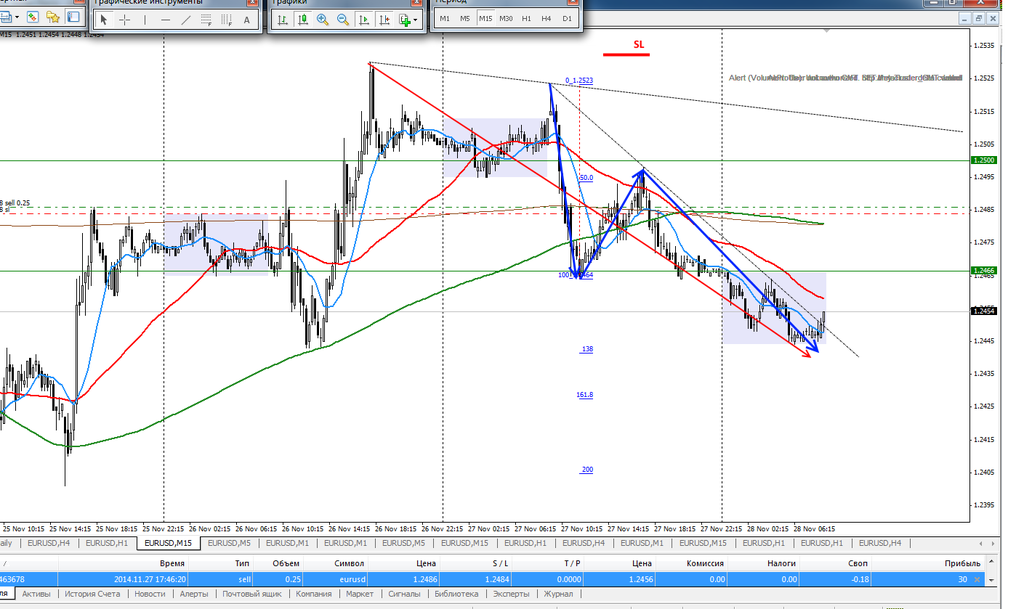Switch timeframe to D1
Screen dimensions: 1024x609
point(567,18)
